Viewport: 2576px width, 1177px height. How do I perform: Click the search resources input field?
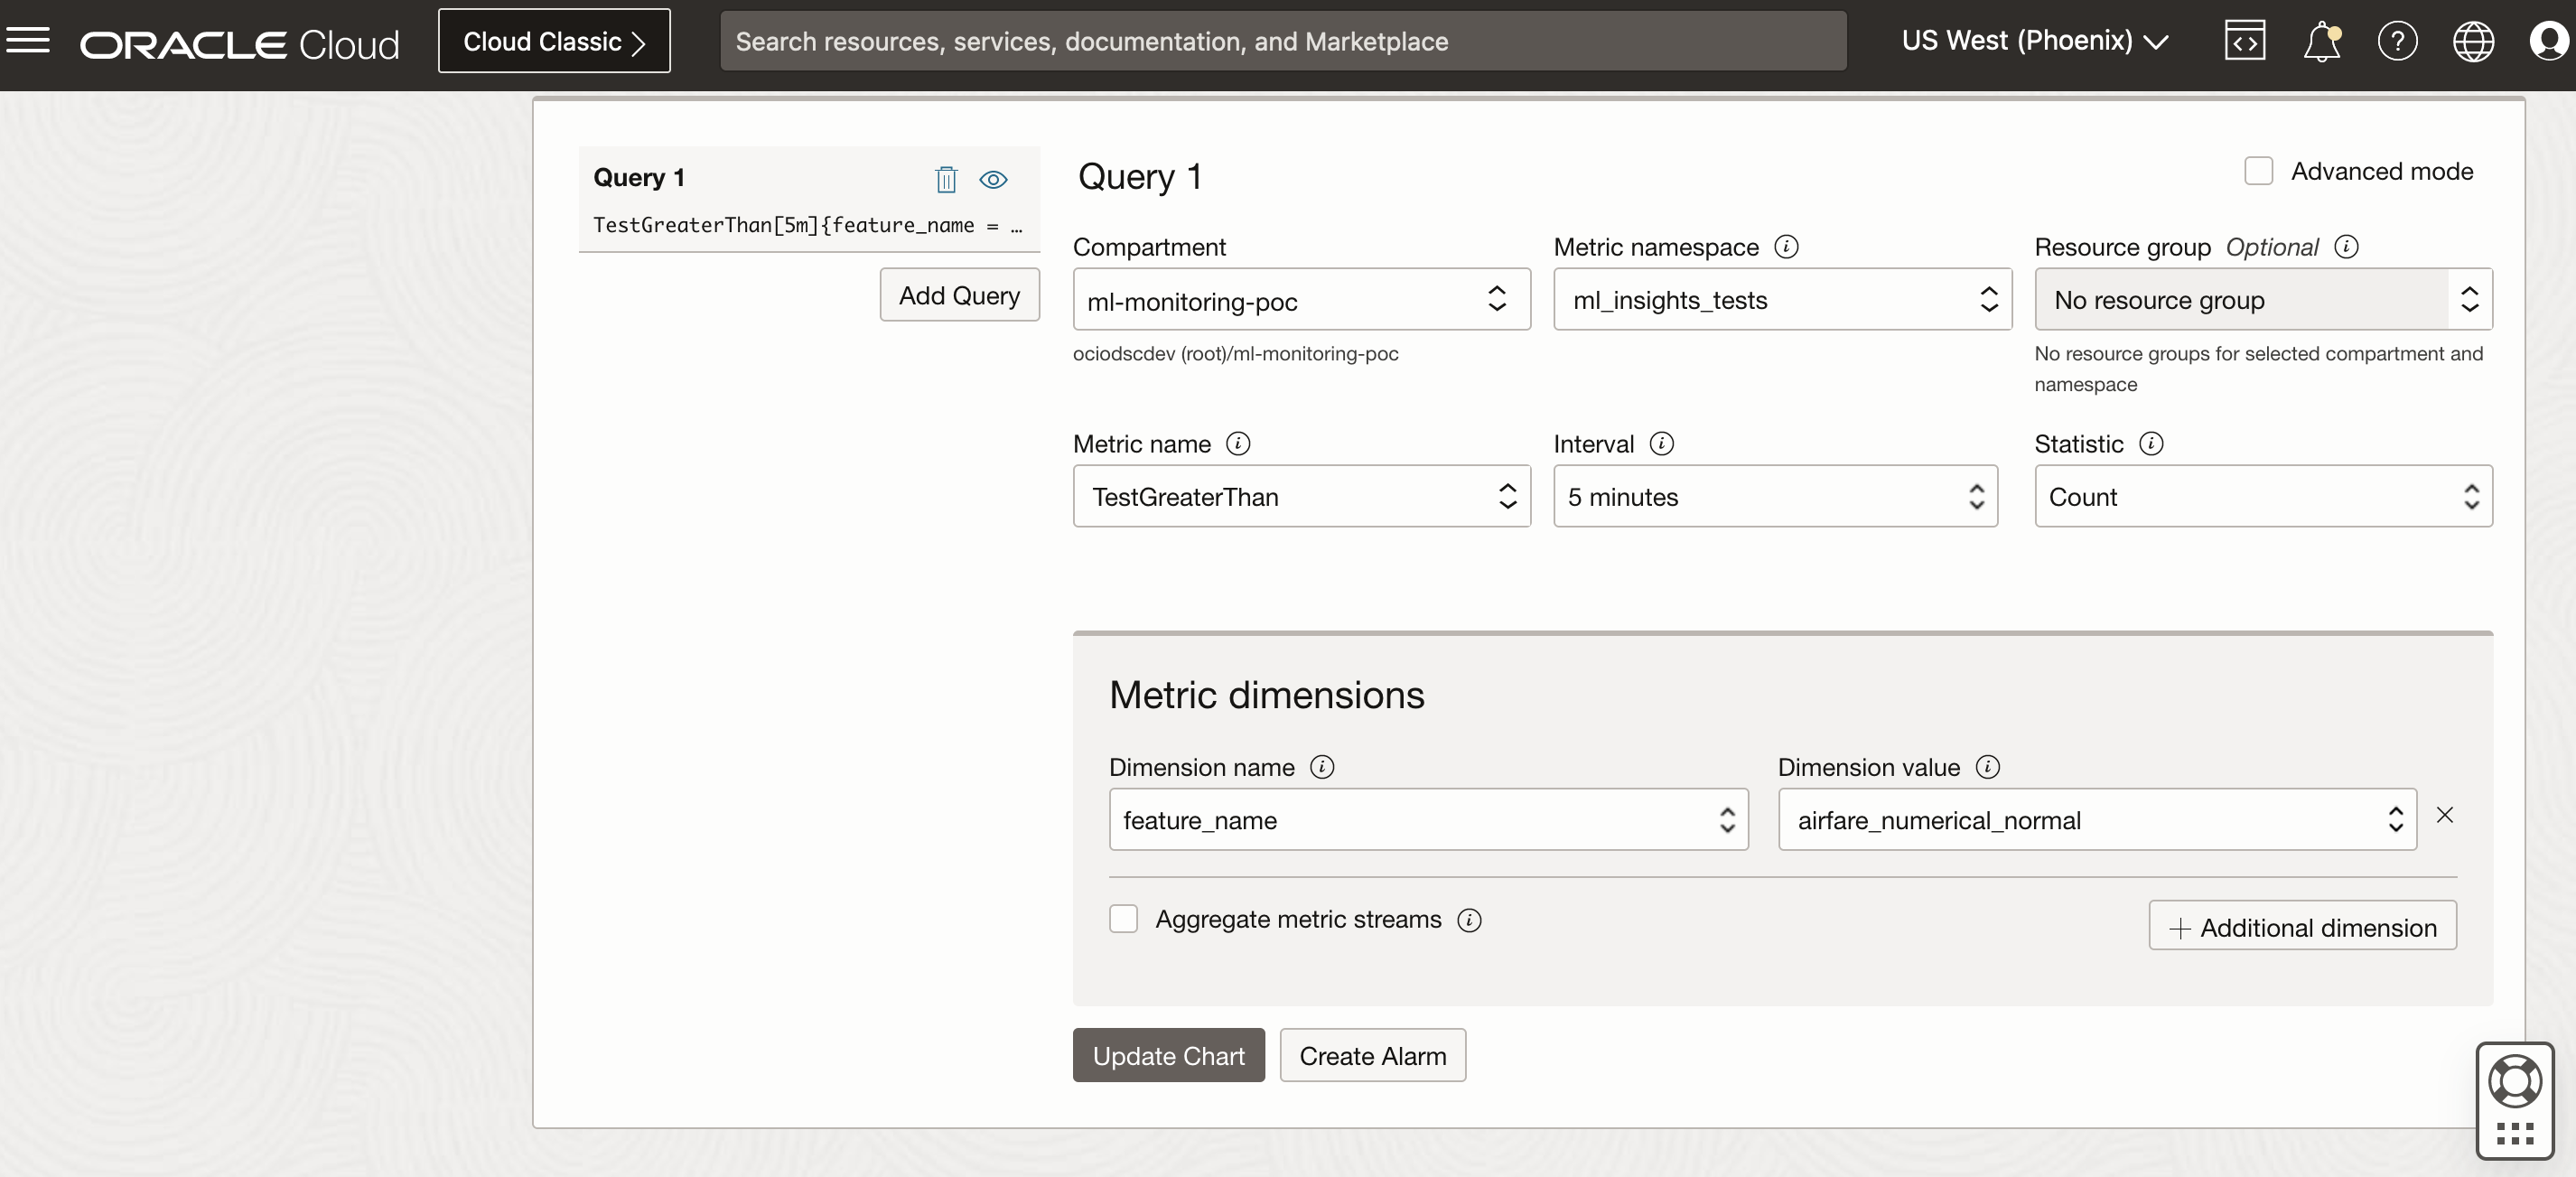1284,40
